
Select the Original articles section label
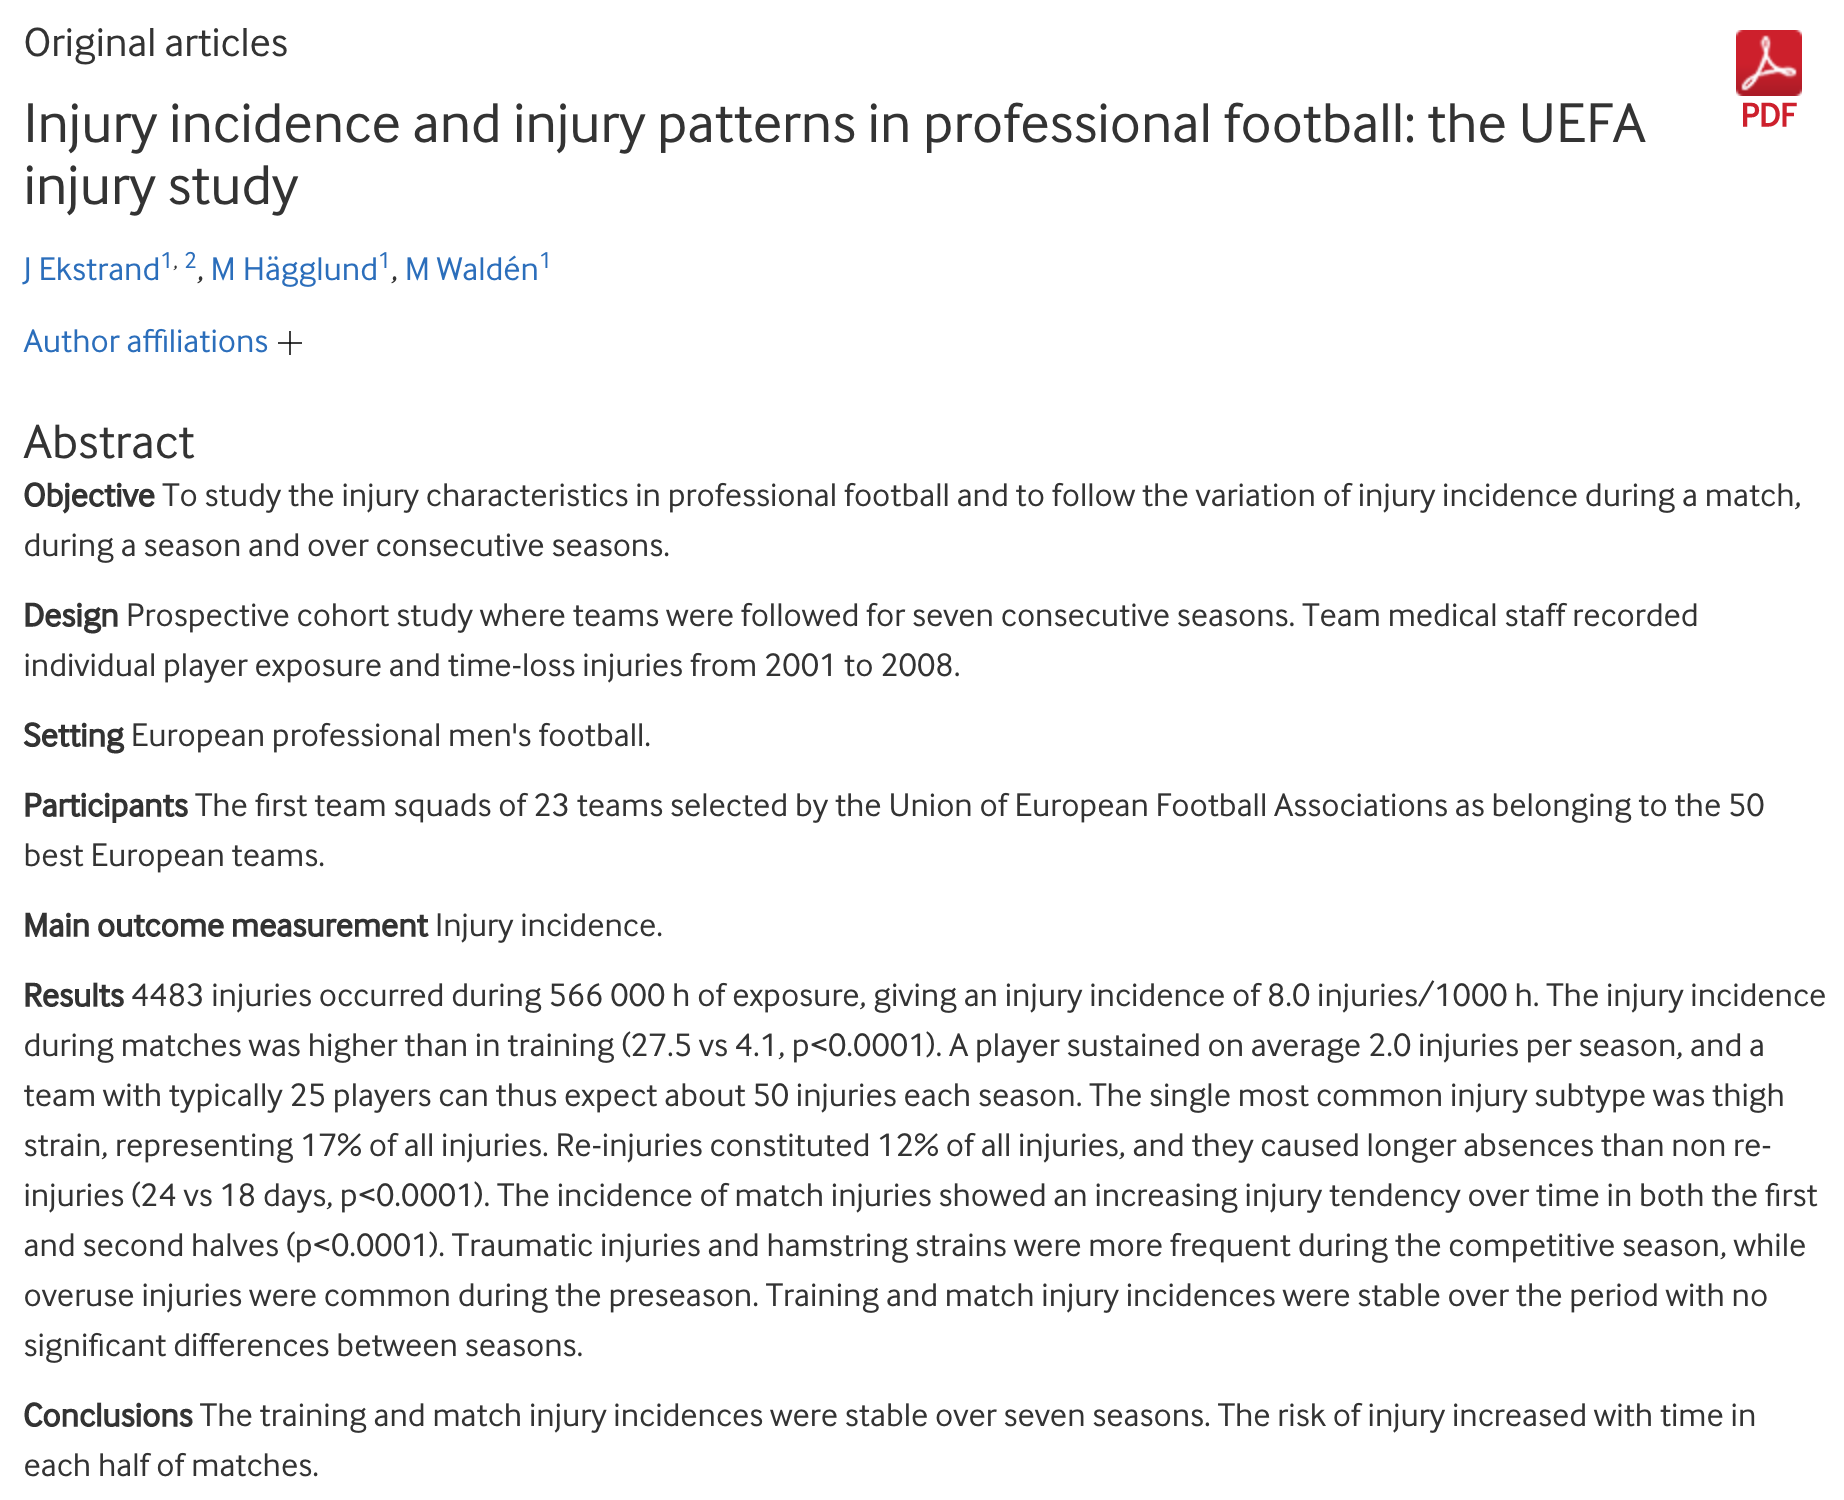point(156,43)
